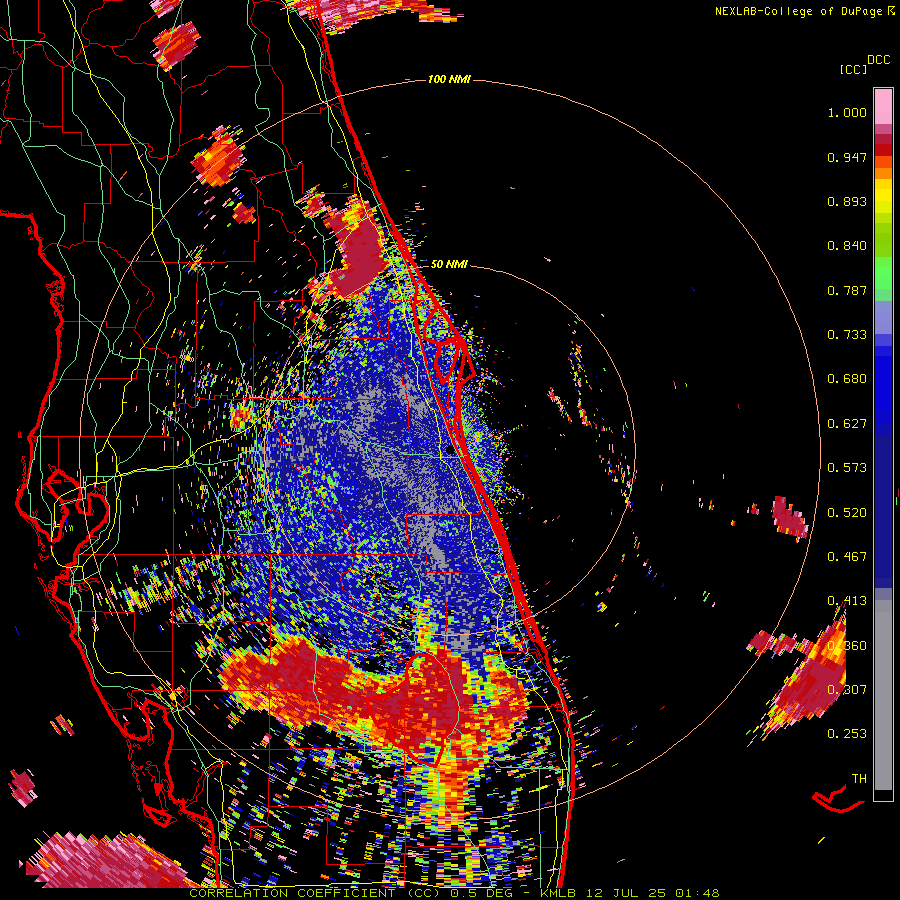The height and width of the screenshot is (900, 900).
Task: Click the 0.733 color bar value
Action: [x=847, y=335]
